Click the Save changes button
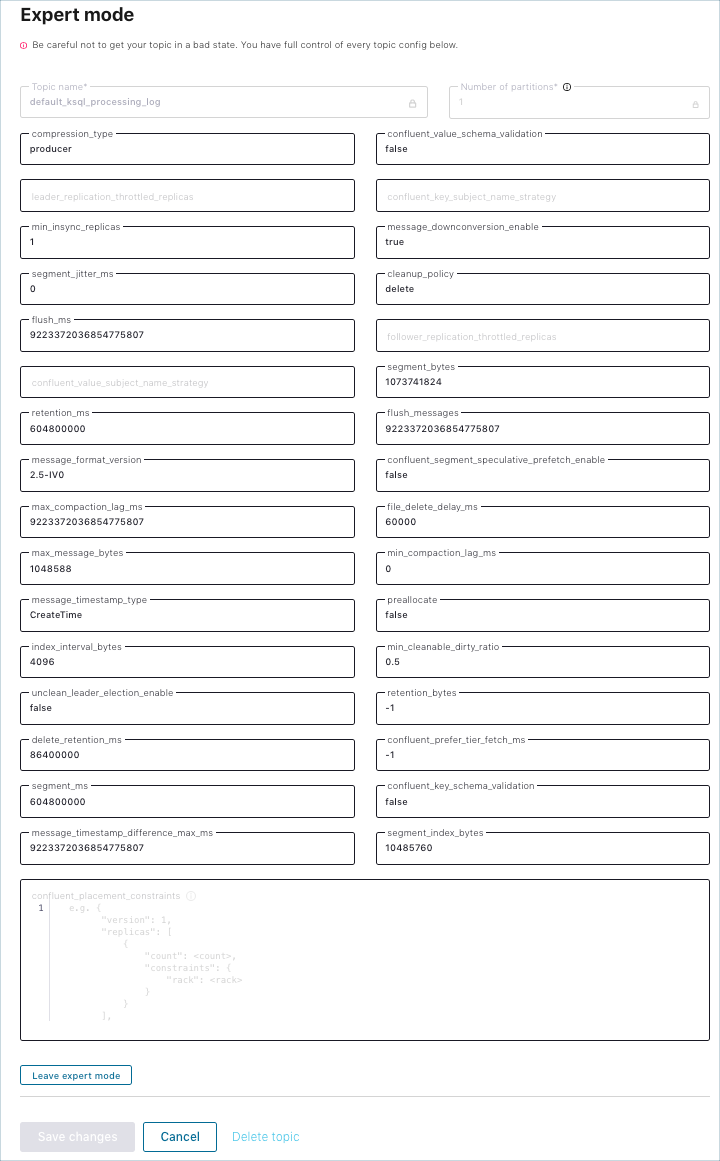720x1161 pixels. [77, 1137]
